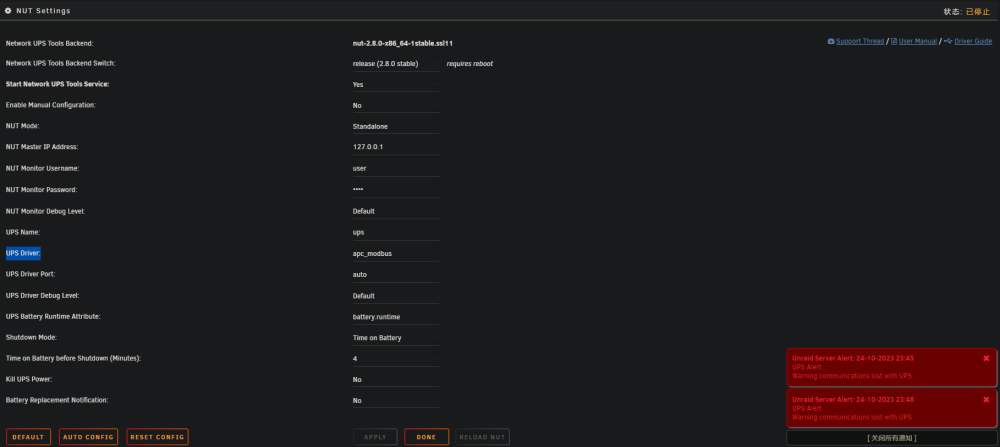The height and width of the screenshot is (447, 1000).
Task: Click the close all notifications button
Action: pyautogui.click(x=892, y=438)
